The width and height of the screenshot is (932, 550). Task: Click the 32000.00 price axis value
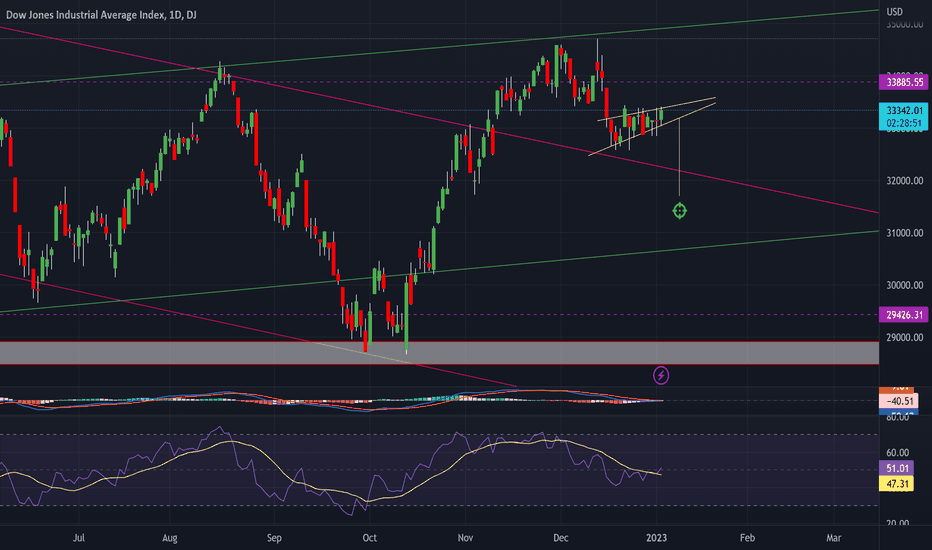[905, 181]
